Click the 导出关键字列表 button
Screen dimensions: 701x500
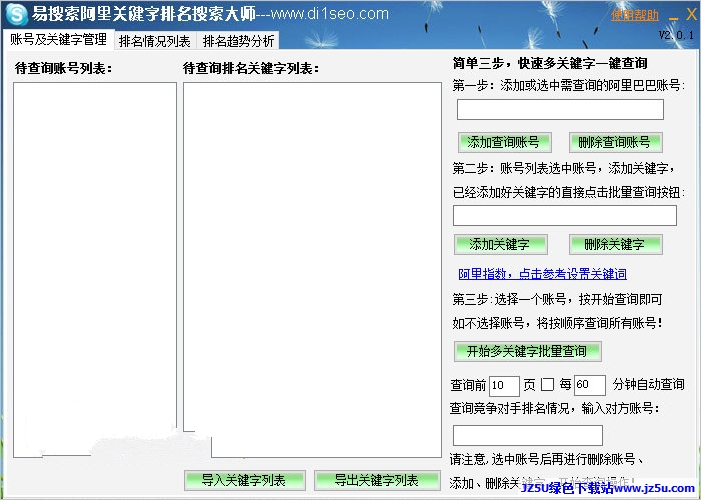point(377,480)
